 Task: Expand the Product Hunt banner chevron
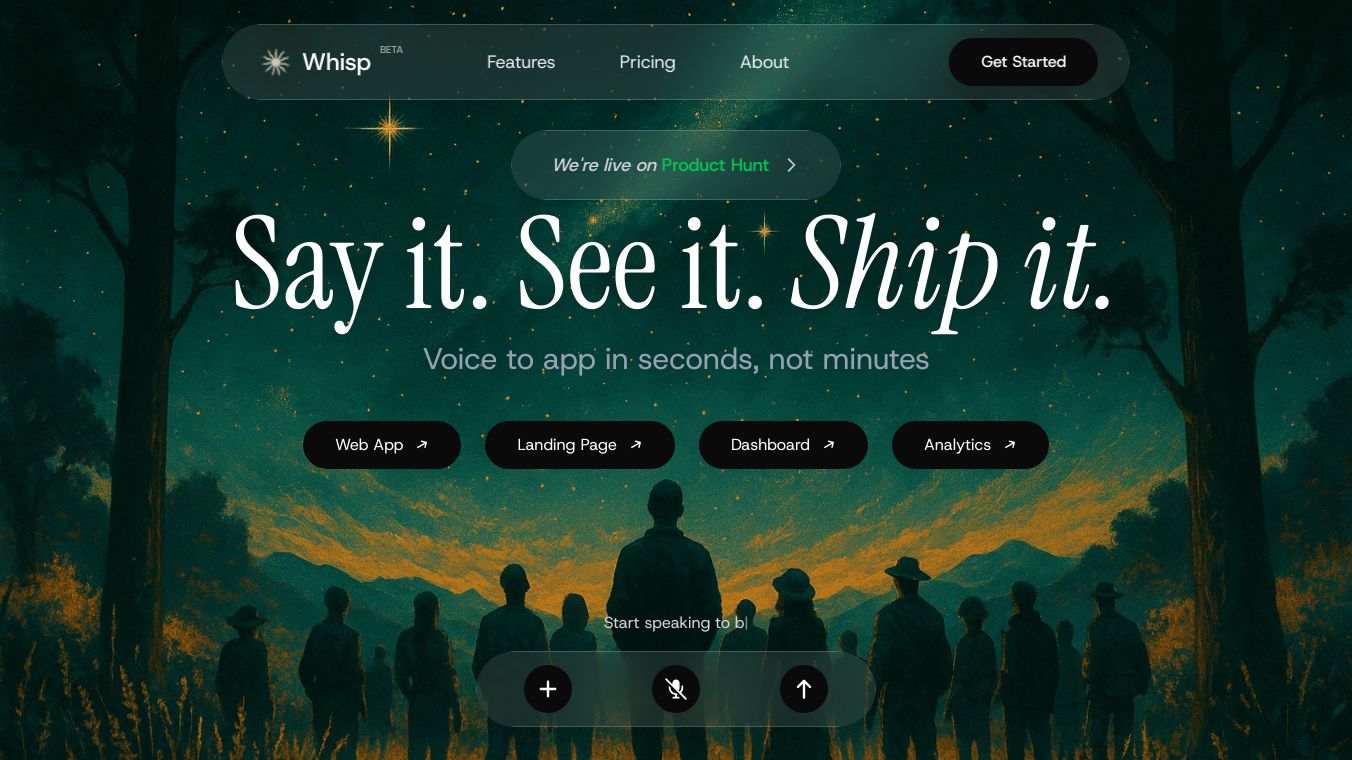tap(791, 165)
